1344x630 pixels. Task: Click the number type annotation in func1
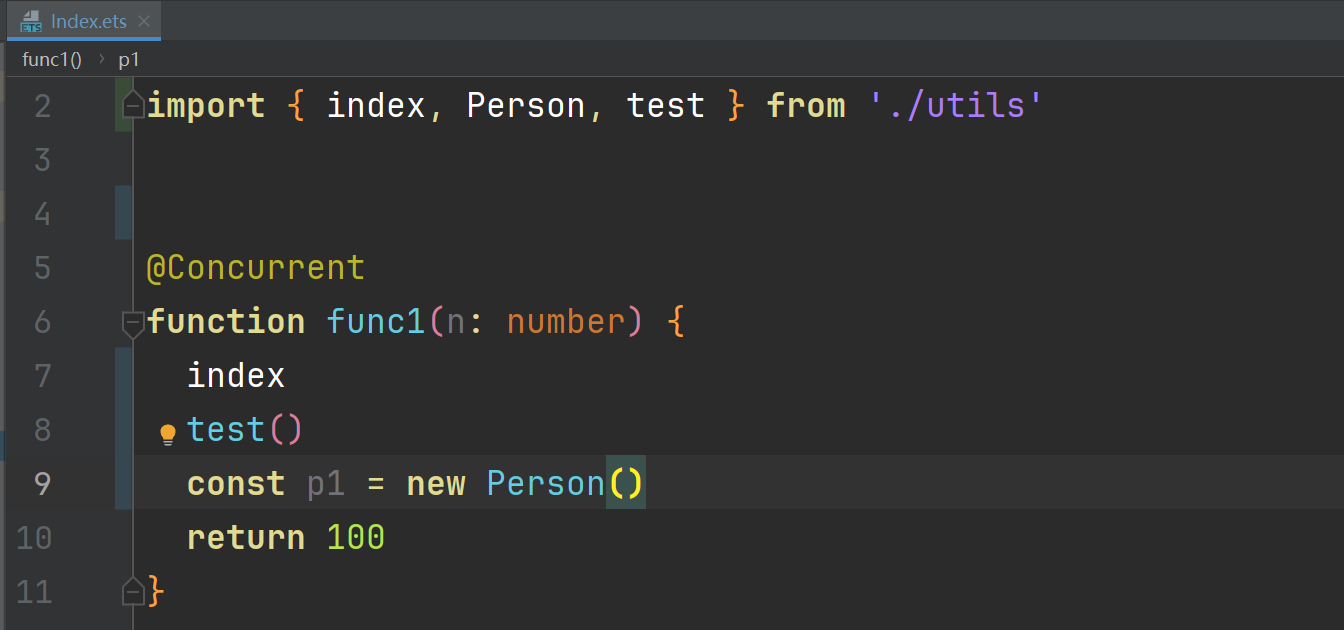pos(565,322)
